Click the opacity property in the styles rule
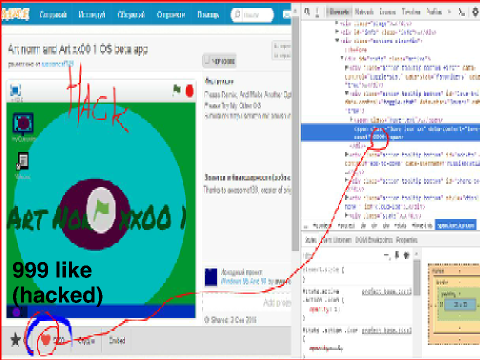Viewport: 480px width, 360px height. (320, 309)
